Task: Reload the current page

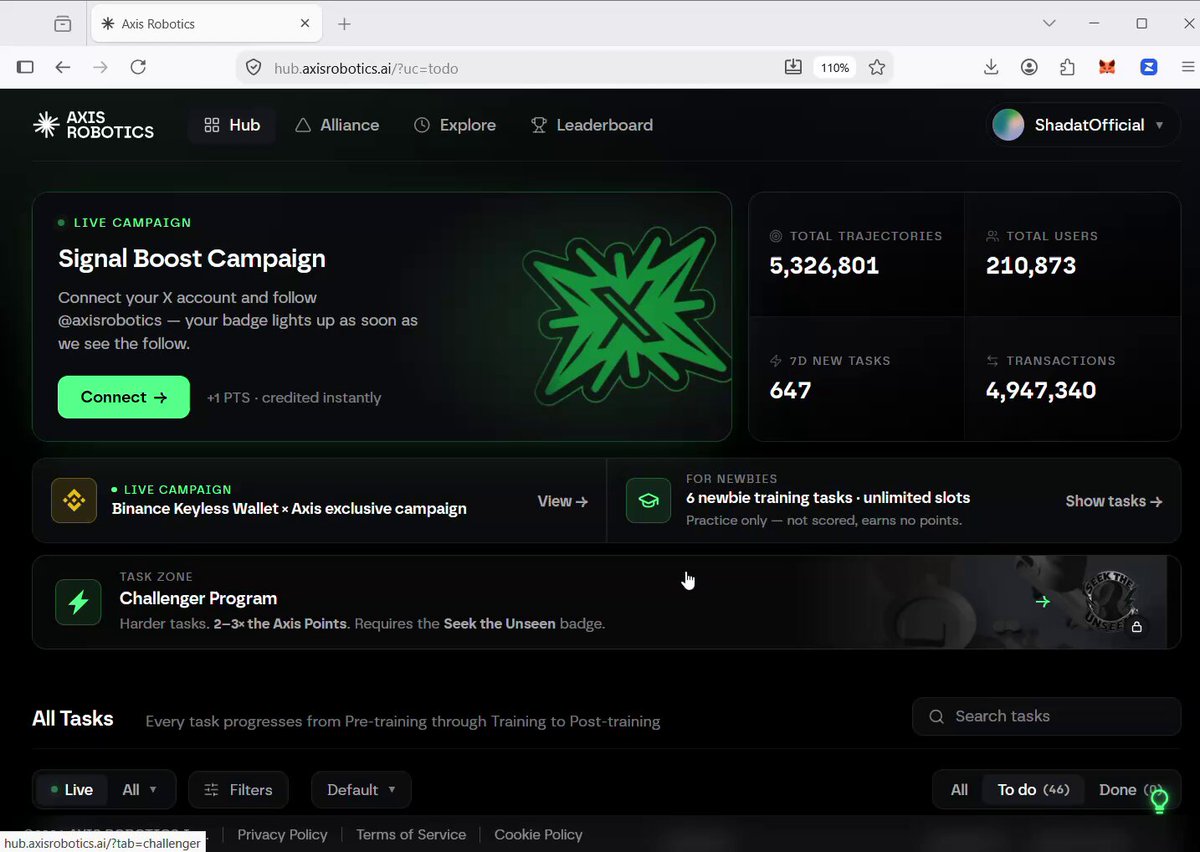Action: [138, 67]
